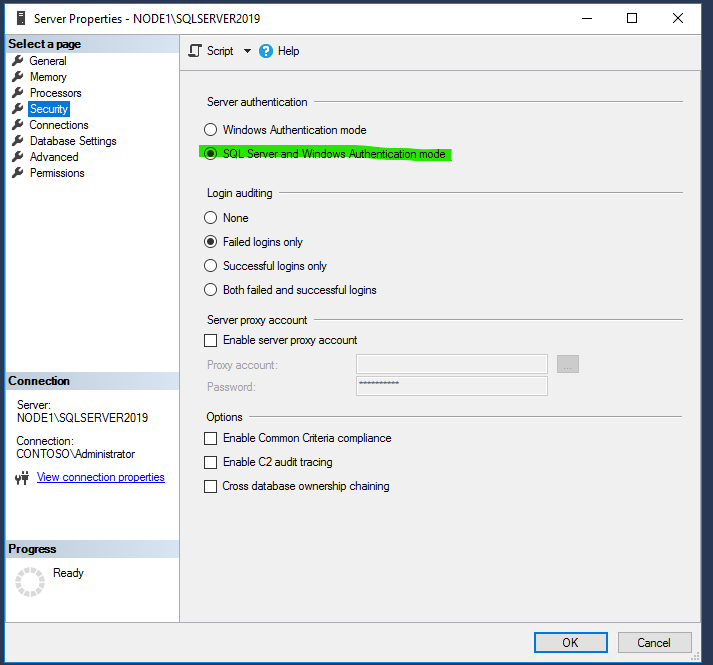
Task: Maximize the Server Properties window
Action: (x=632, y=18)
